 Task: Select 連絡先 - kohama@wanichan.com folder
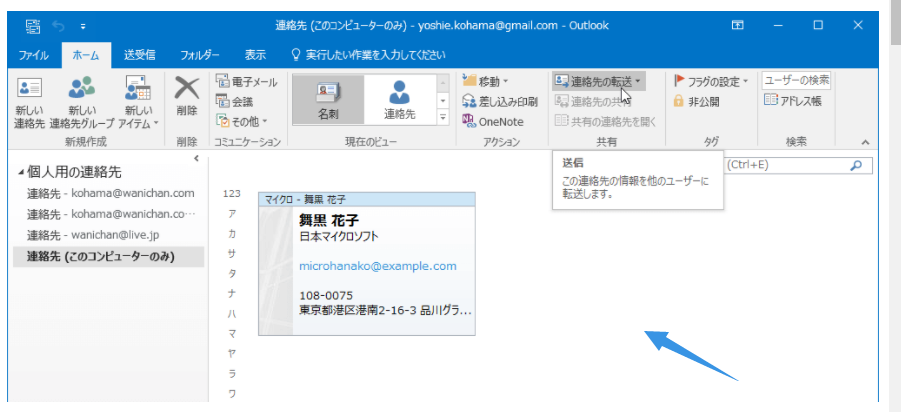(110, 193)
